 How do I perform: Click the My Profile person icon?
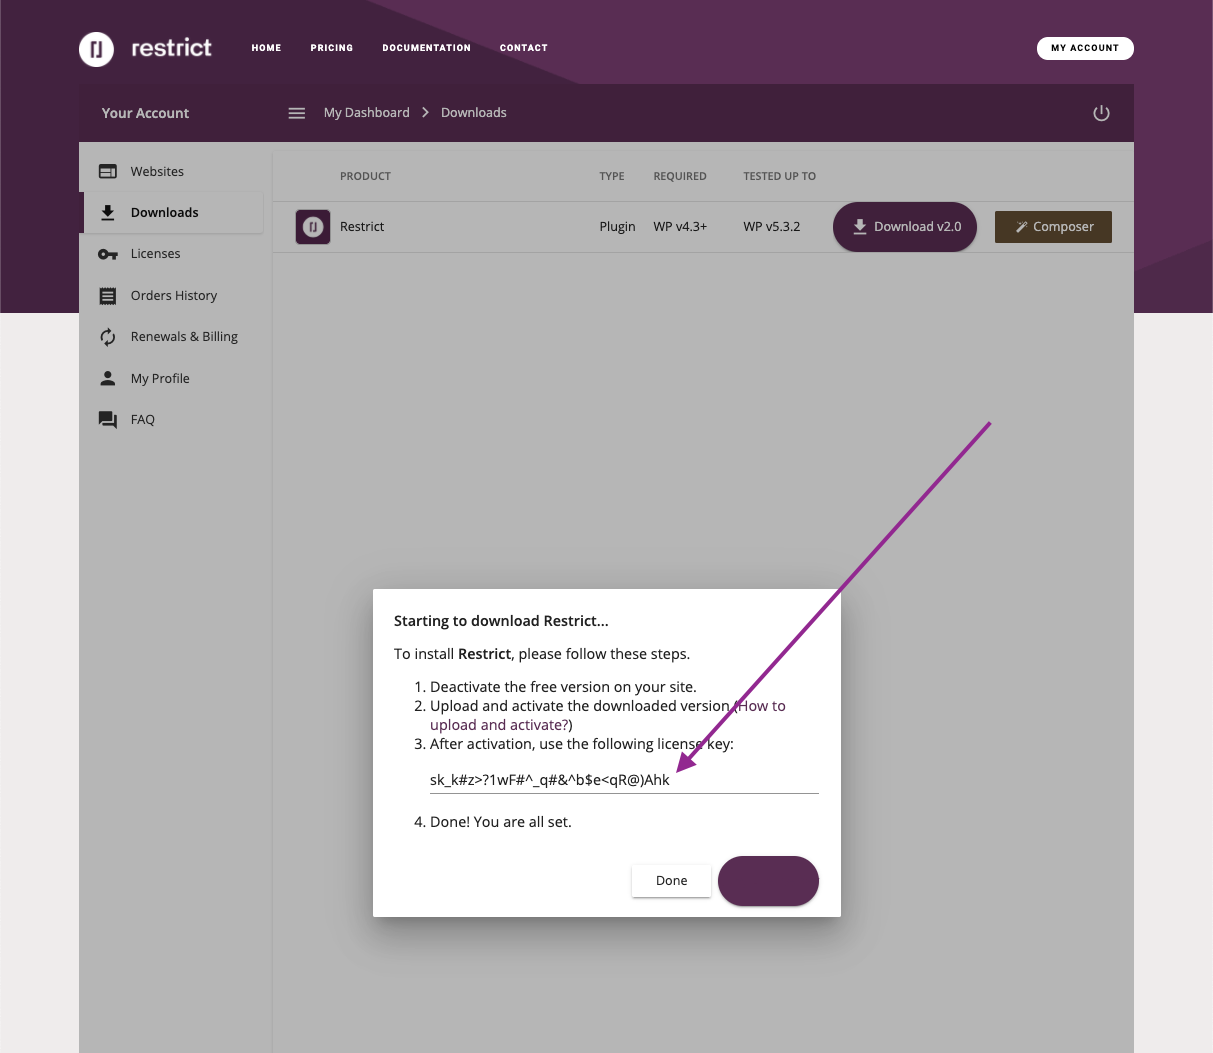pyautogui.click(x=108, y=378)
